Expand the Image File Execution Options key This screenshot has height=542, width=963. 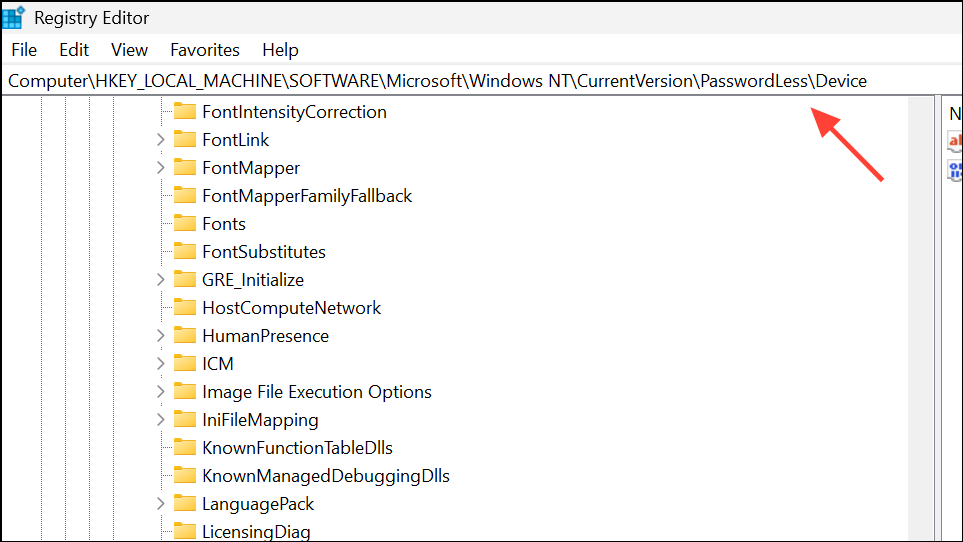(x=160, y=391)
